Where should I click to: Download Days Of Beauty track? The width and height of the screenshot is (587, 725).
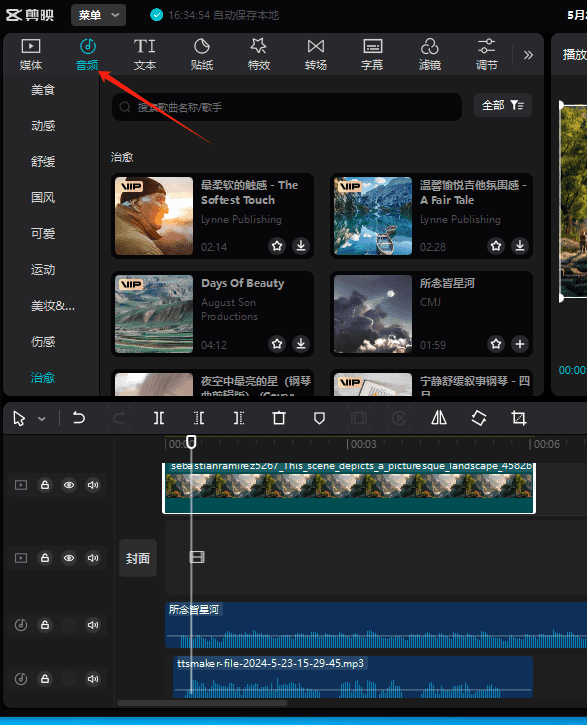pos(301,344)
